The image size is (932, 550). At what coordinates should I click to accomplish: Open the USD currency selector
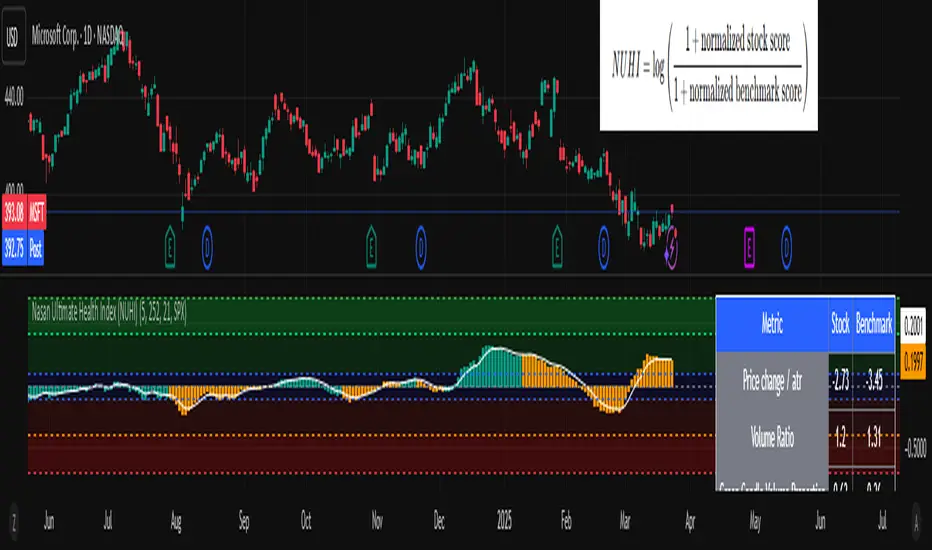[x=13, y=37]
